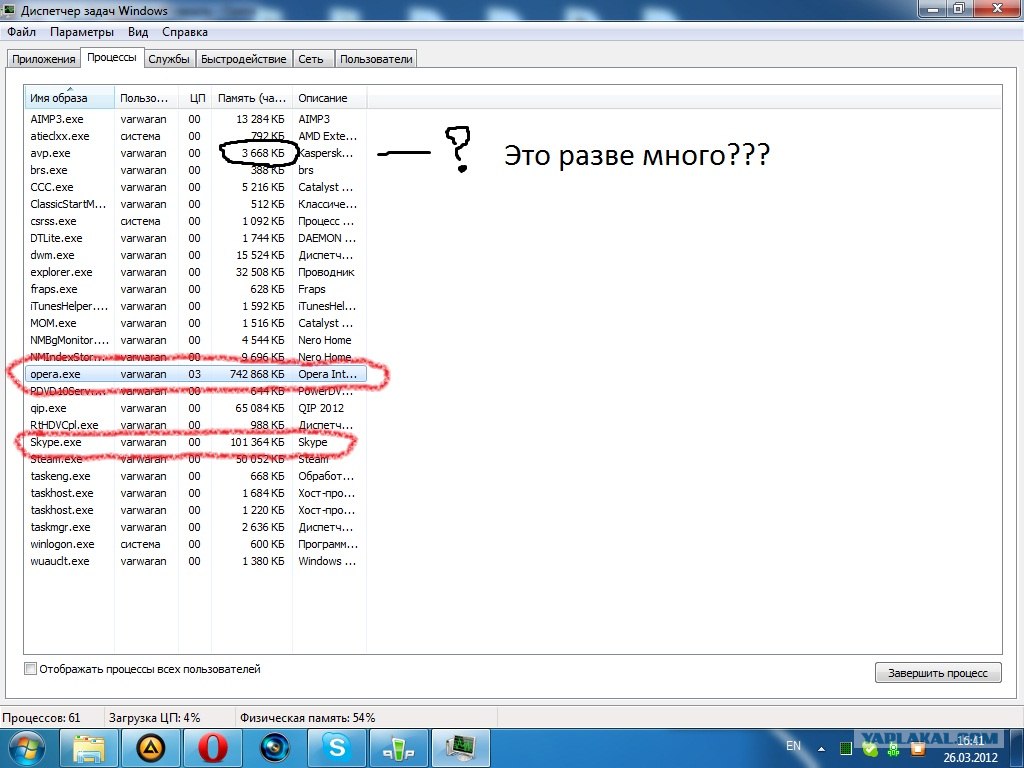Click the EN language indicator
The width and height of the screenshot is (1024, 768).
(x=793, y=746)
